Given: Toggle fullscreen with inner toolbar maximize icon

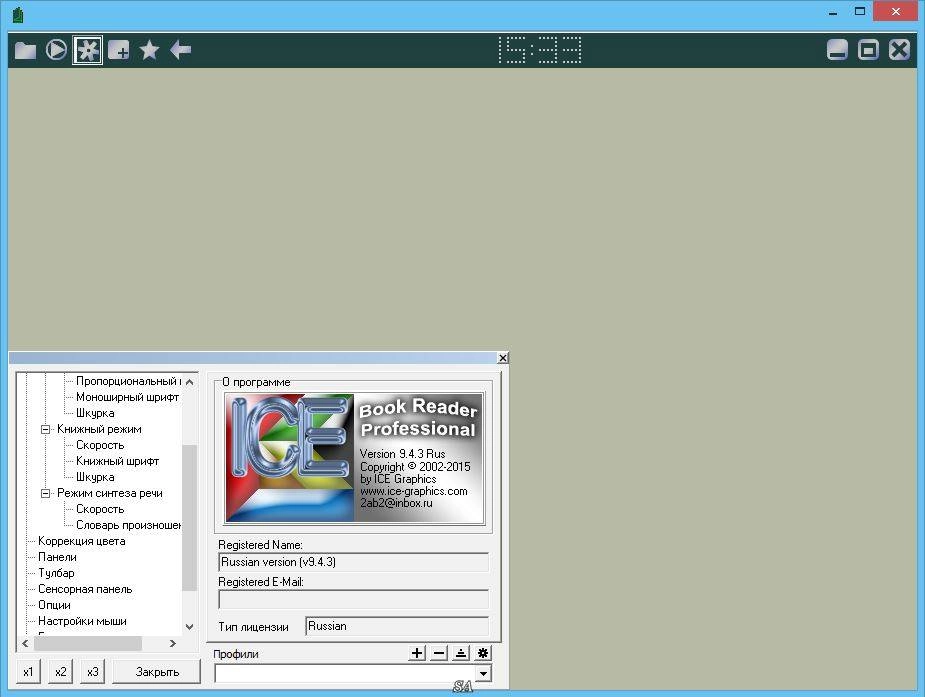Looking at the screenshot, I should point(868,50).
